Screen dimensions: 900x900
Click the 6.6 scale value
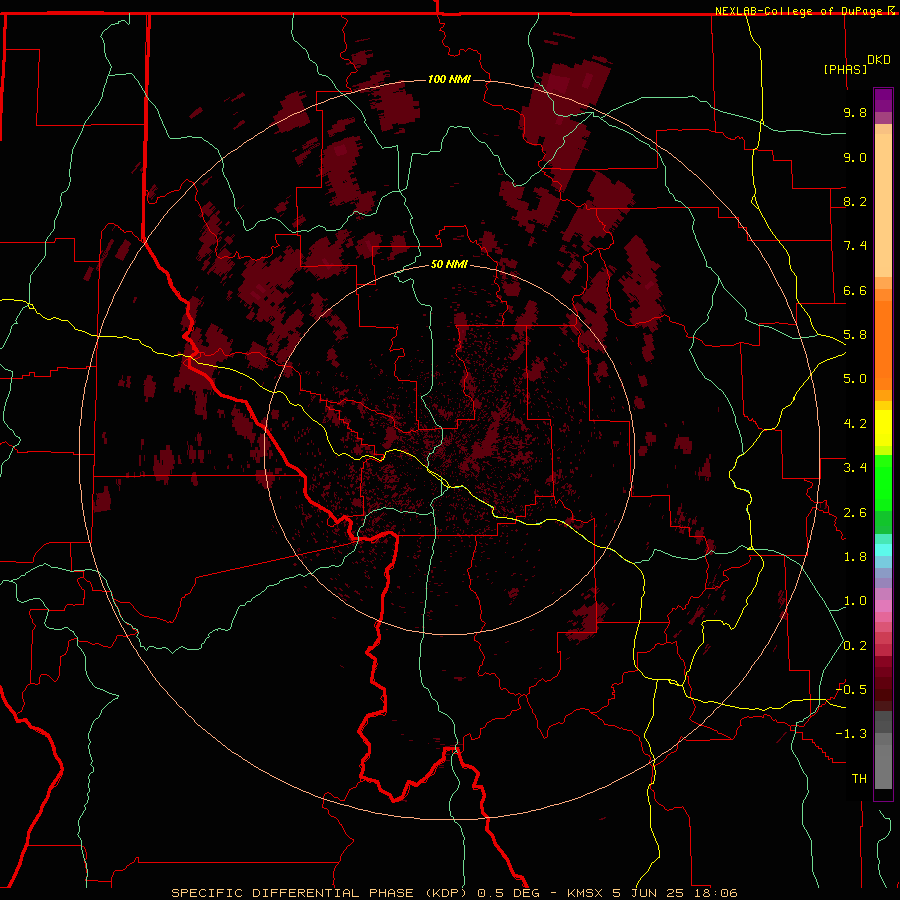855,290
